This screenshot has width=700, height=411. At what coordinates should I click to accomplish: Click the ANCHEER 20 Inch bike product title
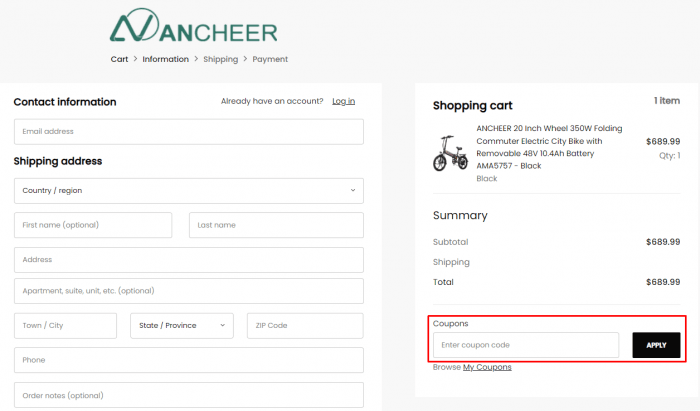pos(549,147)
